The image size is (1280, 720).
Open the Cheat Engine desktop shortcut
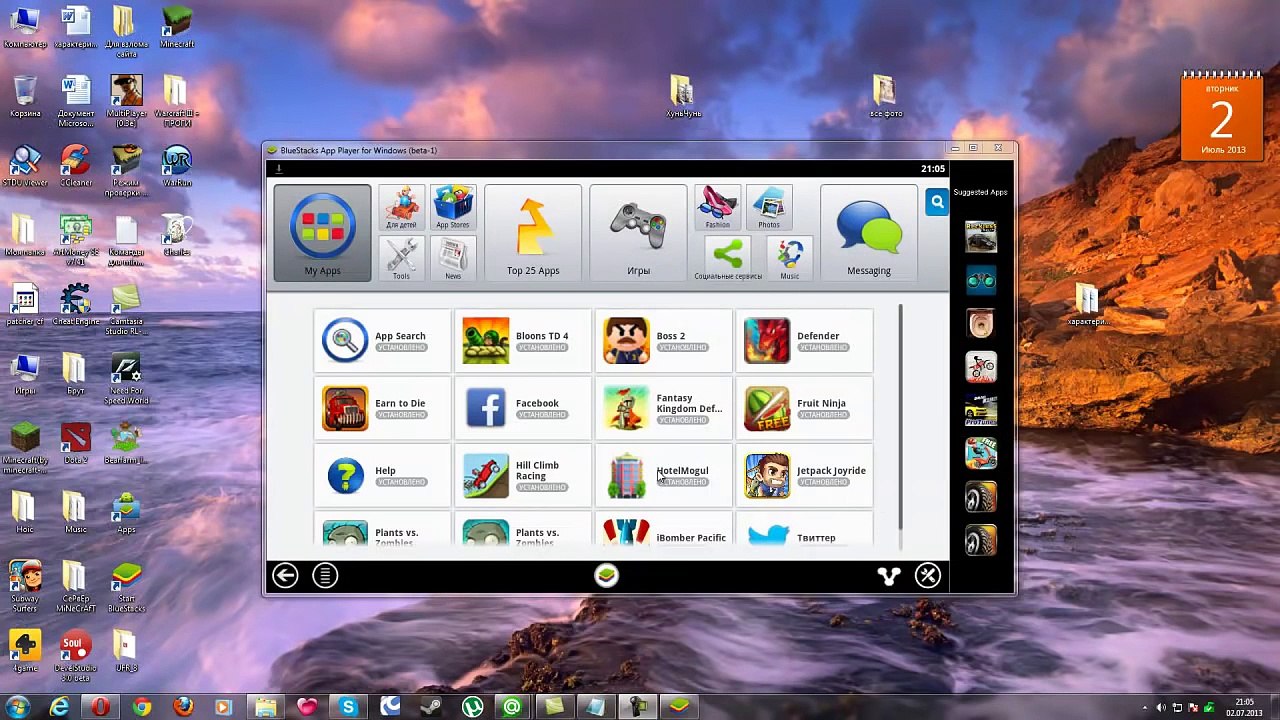[x=76, y=305]
